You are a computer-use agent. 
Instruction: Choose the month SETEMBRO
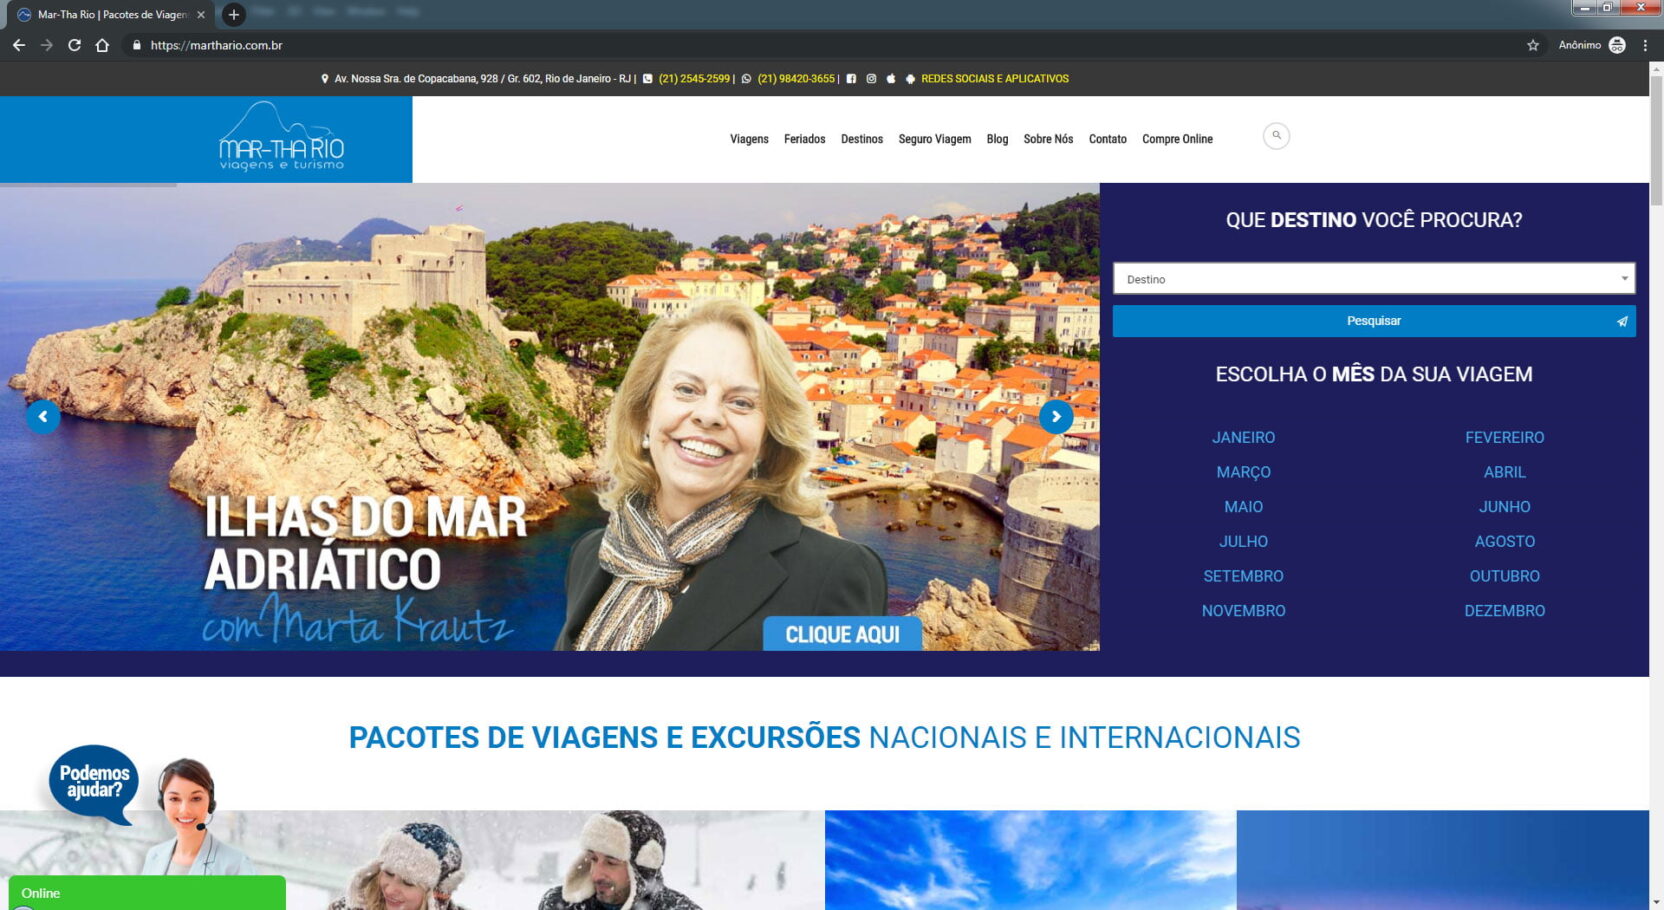click(1243, 576)
